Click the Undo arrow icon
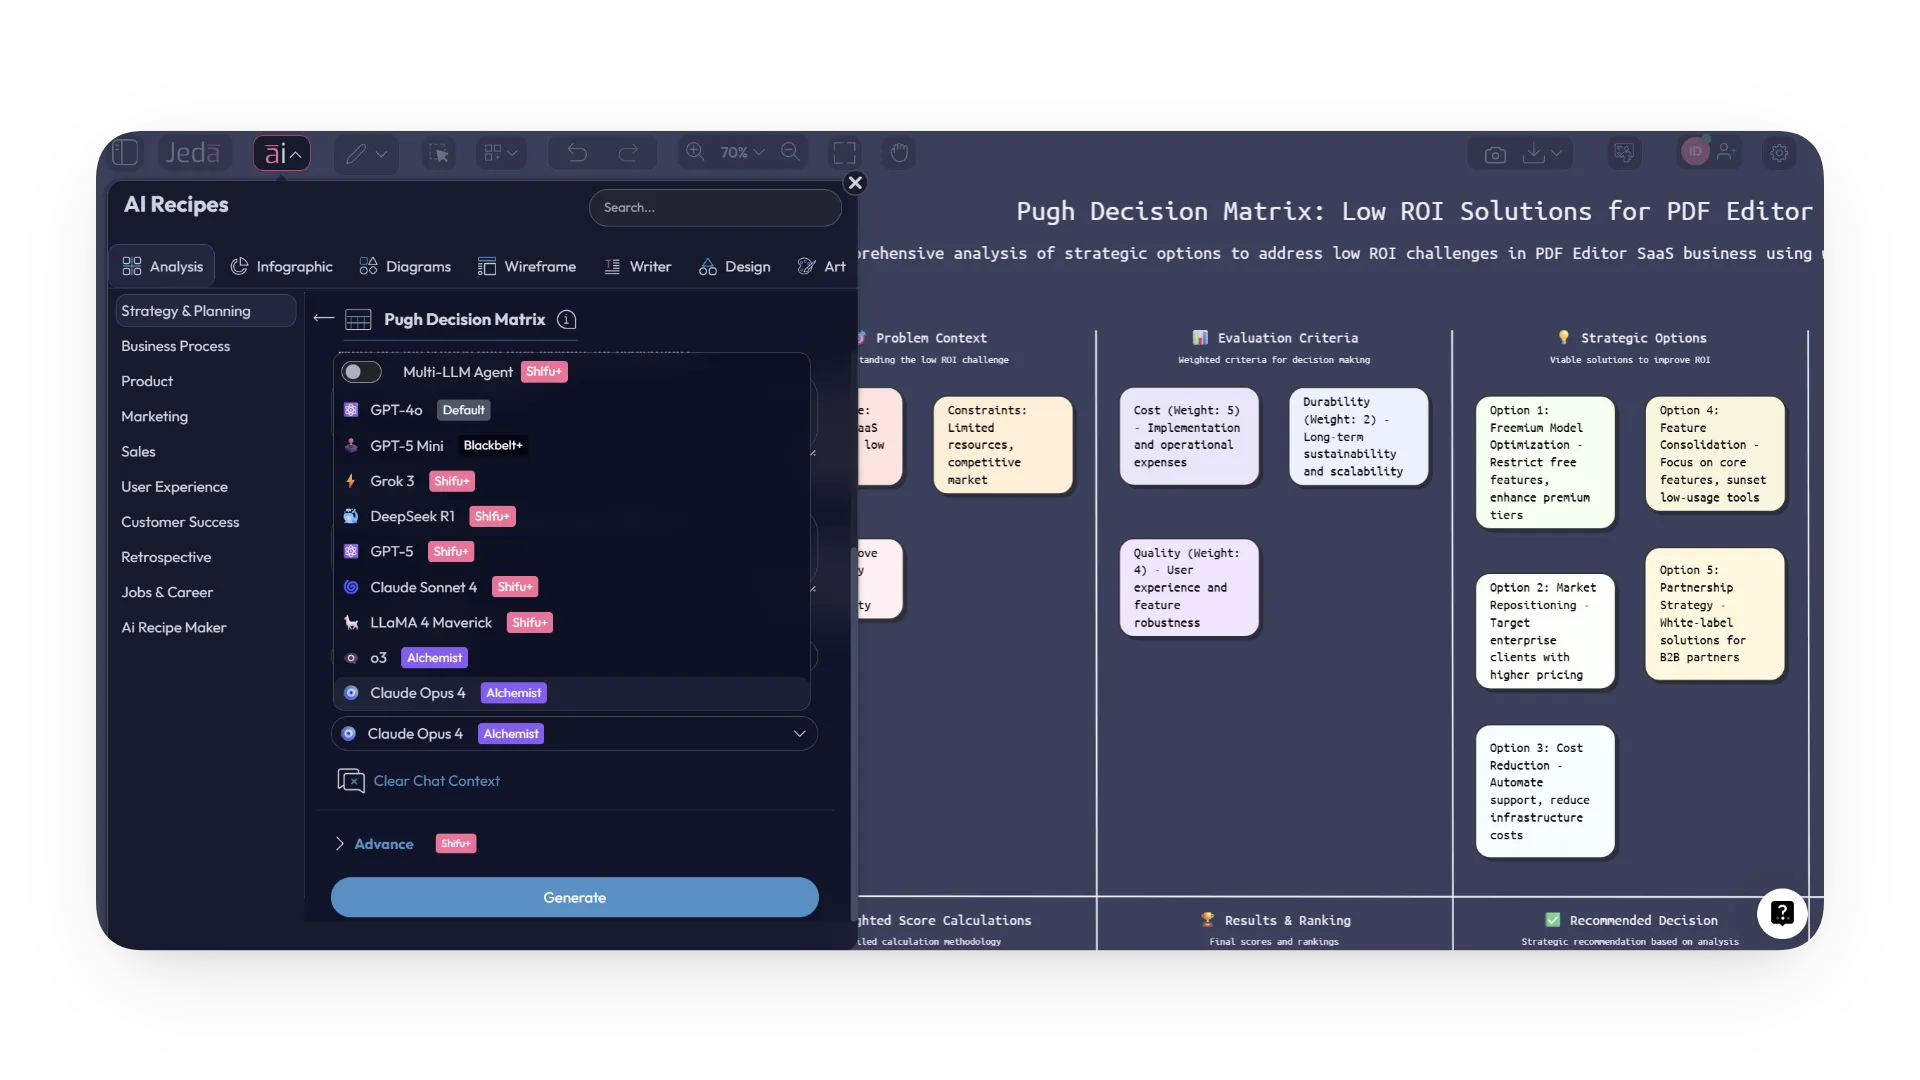Image resolution: width=1920 pixels, height=1080 pixels. point(578,152)
